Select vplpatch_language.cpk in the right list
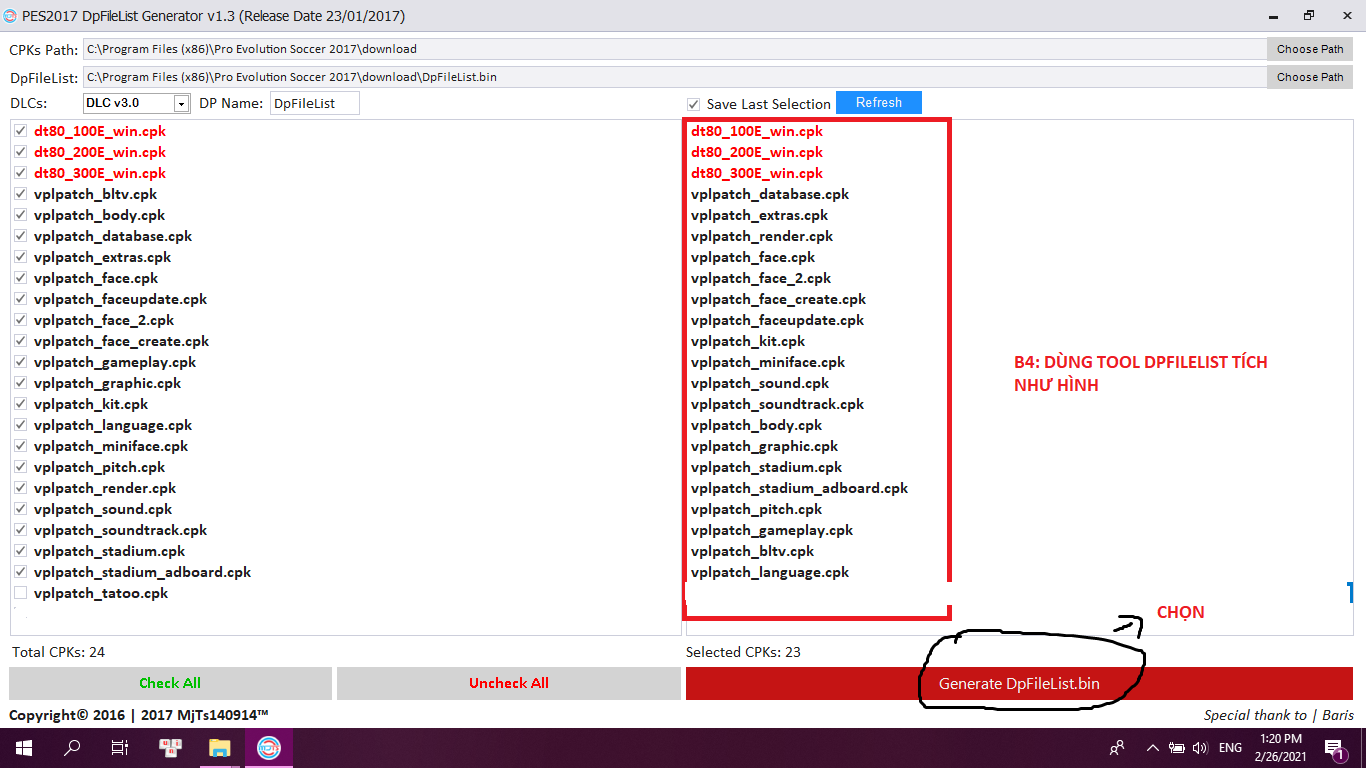1366x768 pixels. (770, 572)
